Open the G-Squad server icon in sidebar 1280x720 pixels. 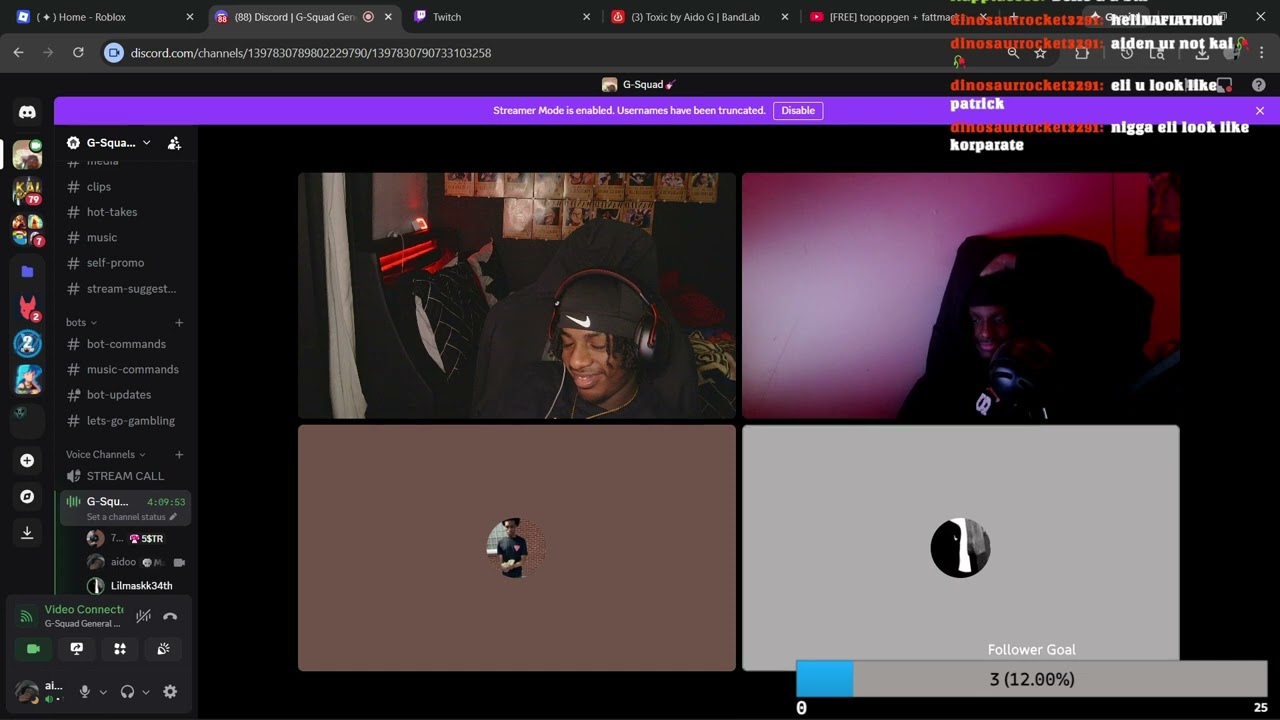27,154
